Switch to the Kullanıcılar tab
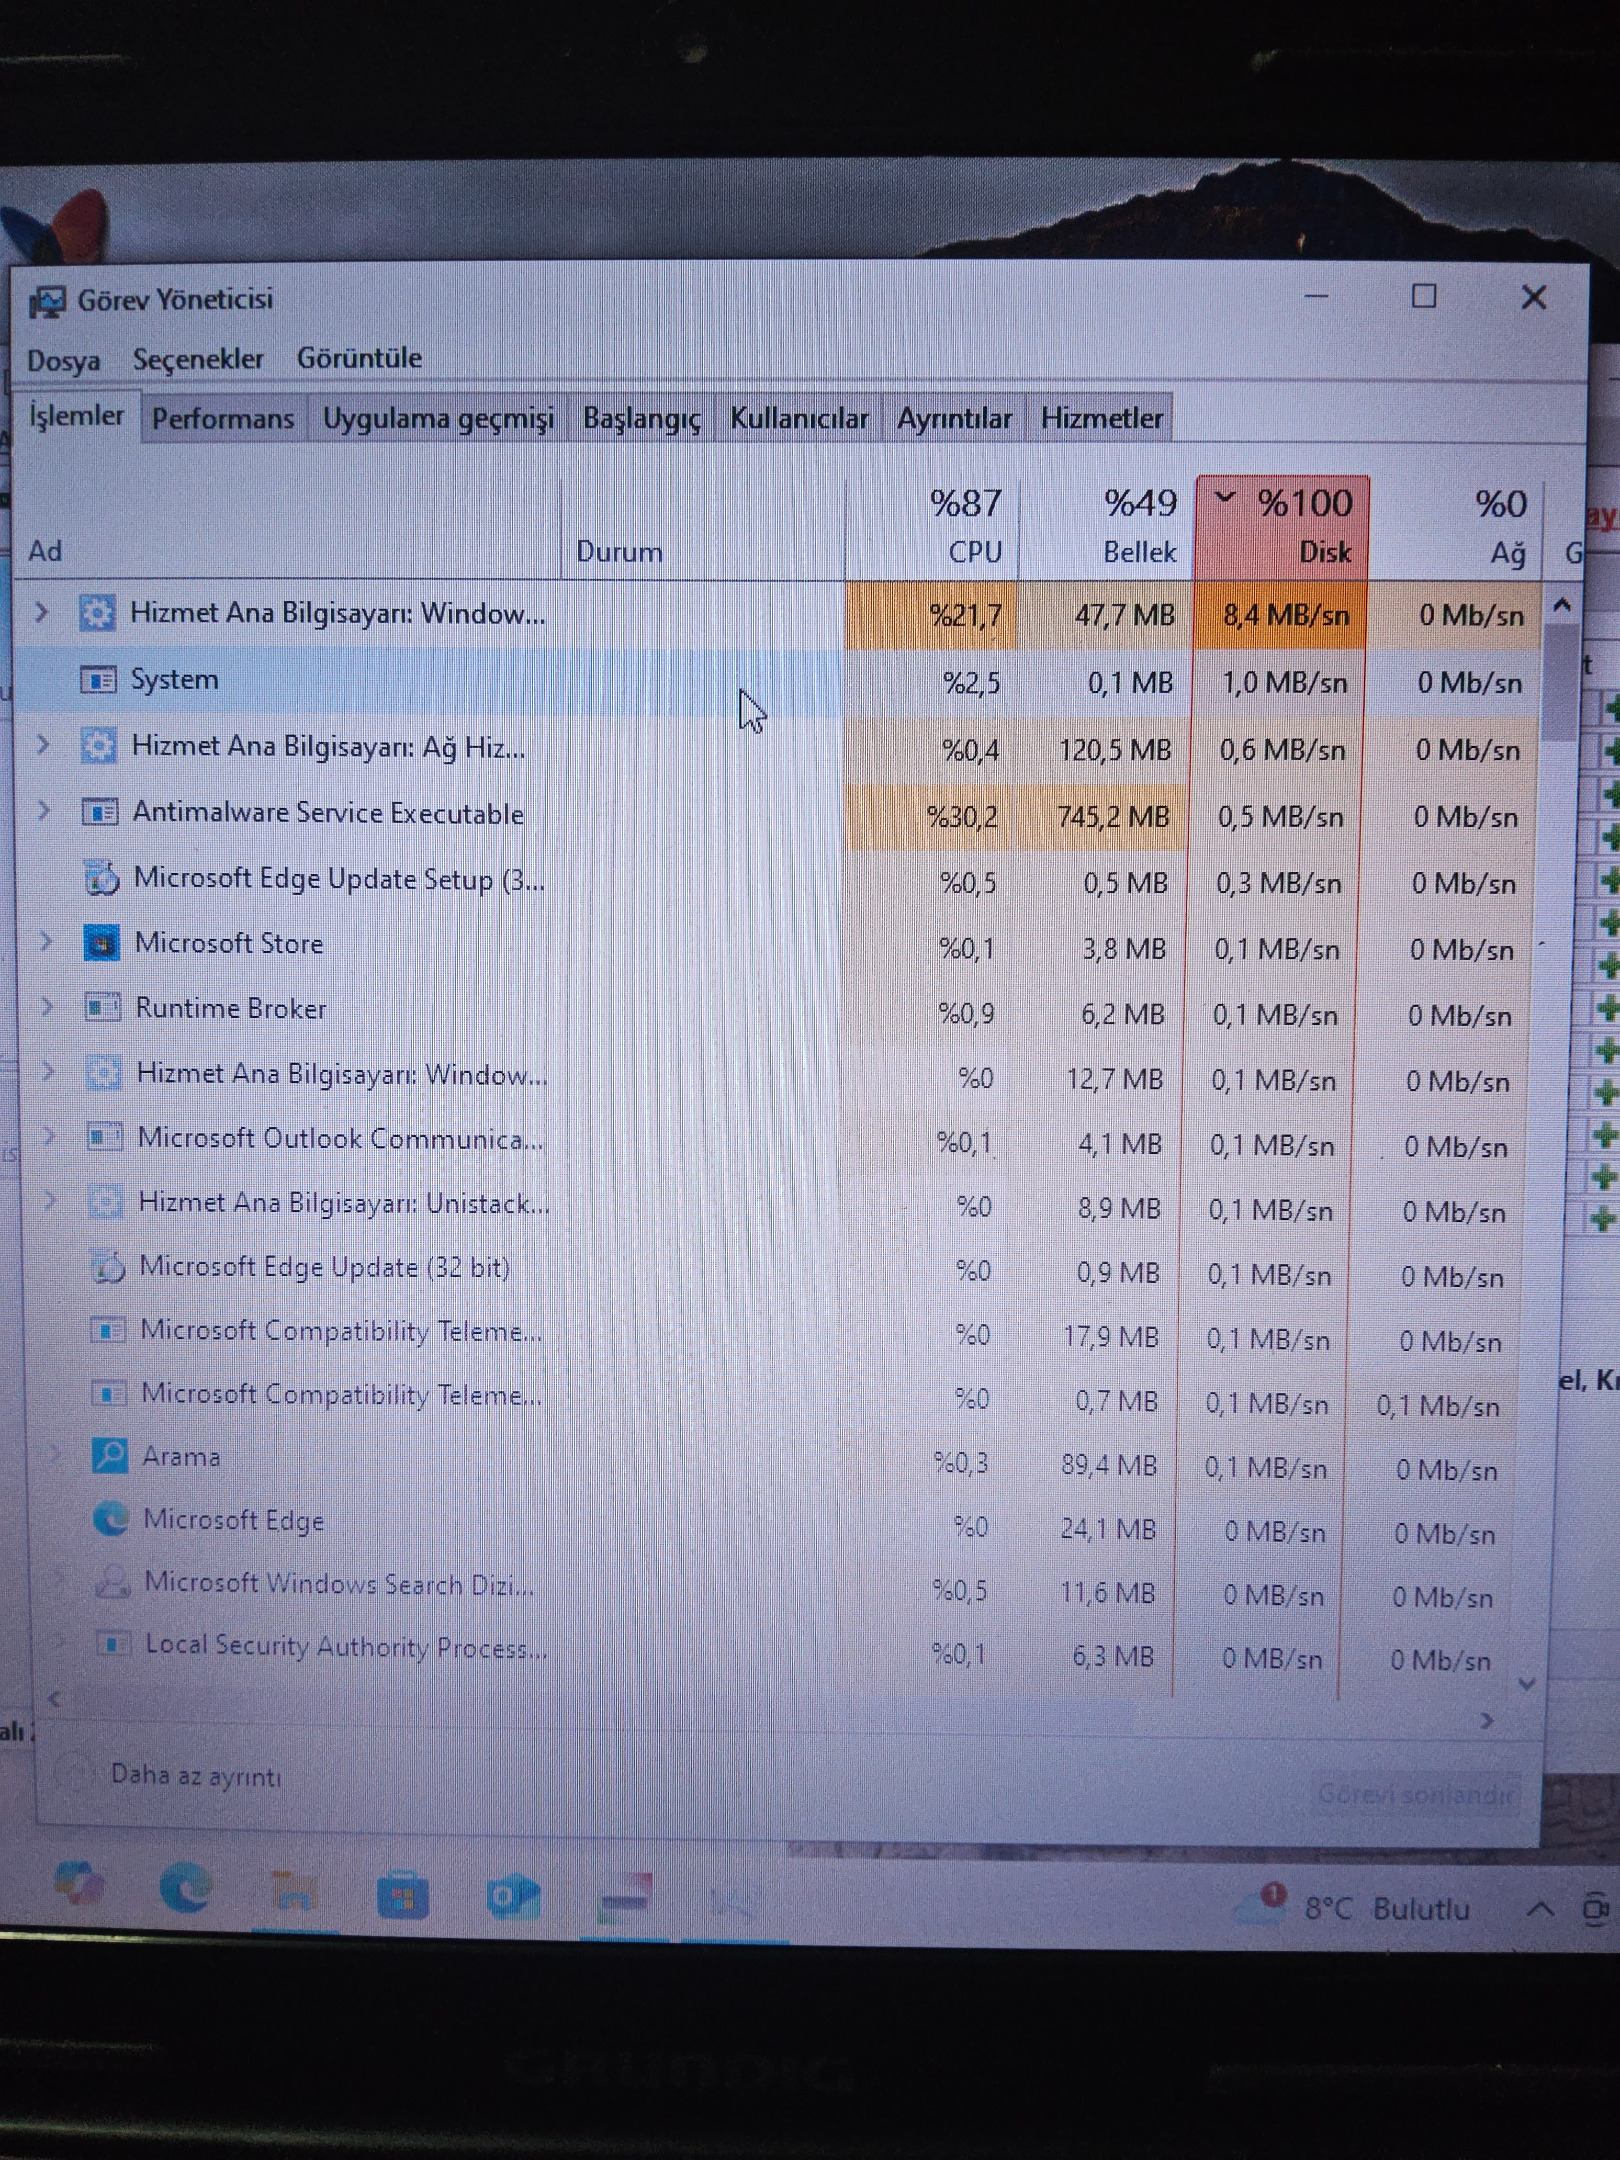This screenshot has width=1620, height=2160. click(799, 418)
